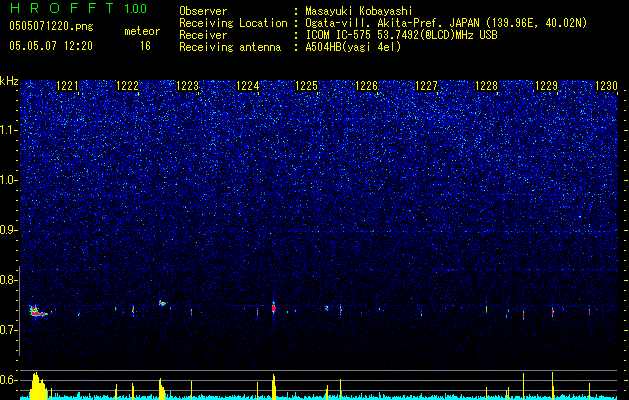Viewport: 629px width, 400px height.
Task: Click the 1224 time marker
Action: point(247,85)
